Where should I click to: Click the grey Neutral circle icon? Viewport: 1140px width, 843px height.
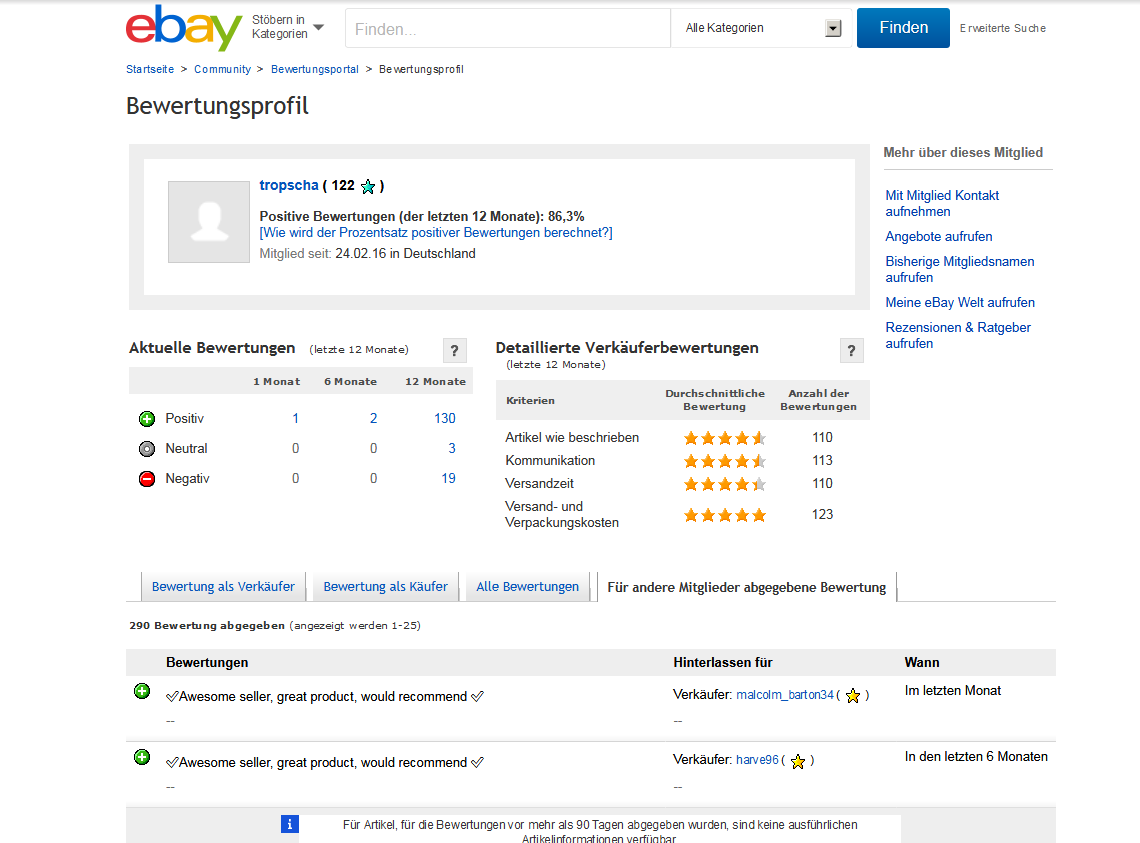tap(147, 449)
